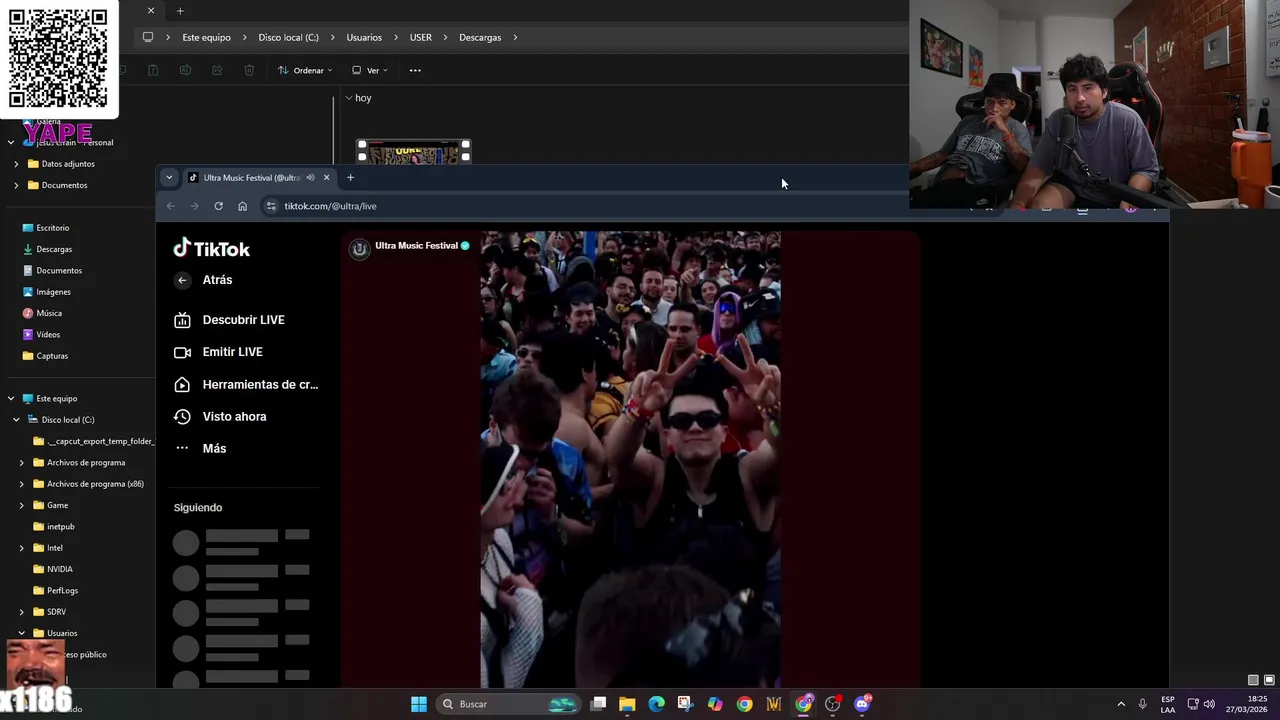This screenshot has width=1280, height=720.
Task: Open Descubrir LIVE in the TikTok sidebar
Action: coord(246,320)
